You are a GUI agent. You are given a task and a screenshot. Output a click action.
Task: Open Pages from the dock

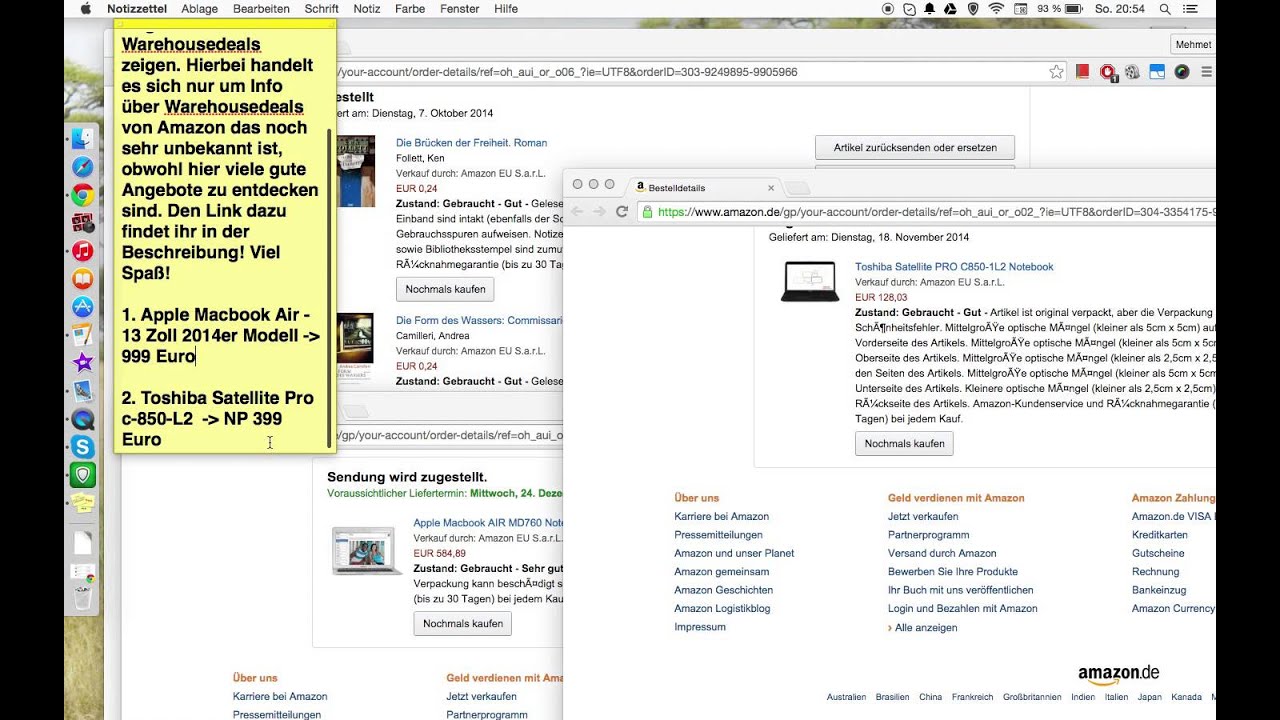83,335
